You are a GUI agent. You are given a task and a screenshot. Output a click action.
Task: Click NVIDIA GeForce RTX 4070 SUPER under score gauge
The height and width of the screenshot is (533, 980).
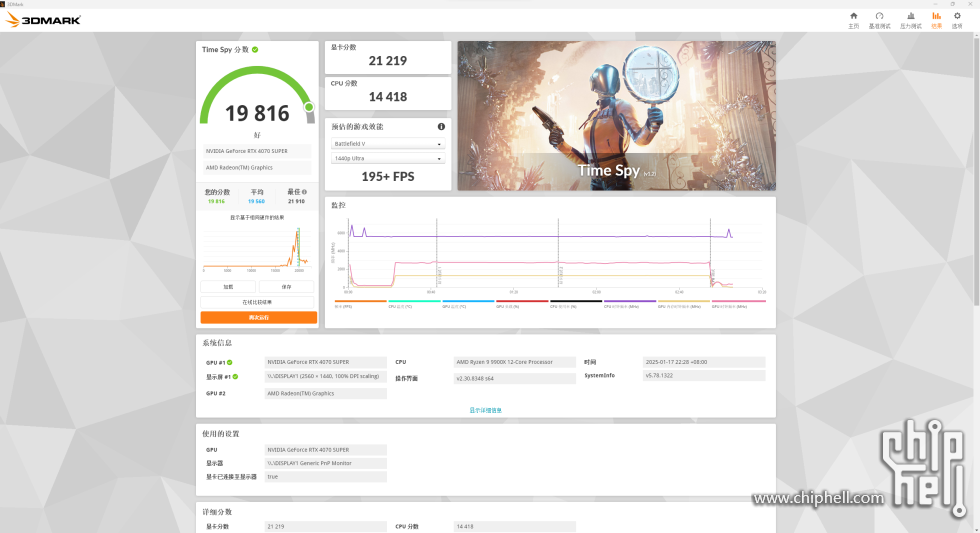pos(257,151)
